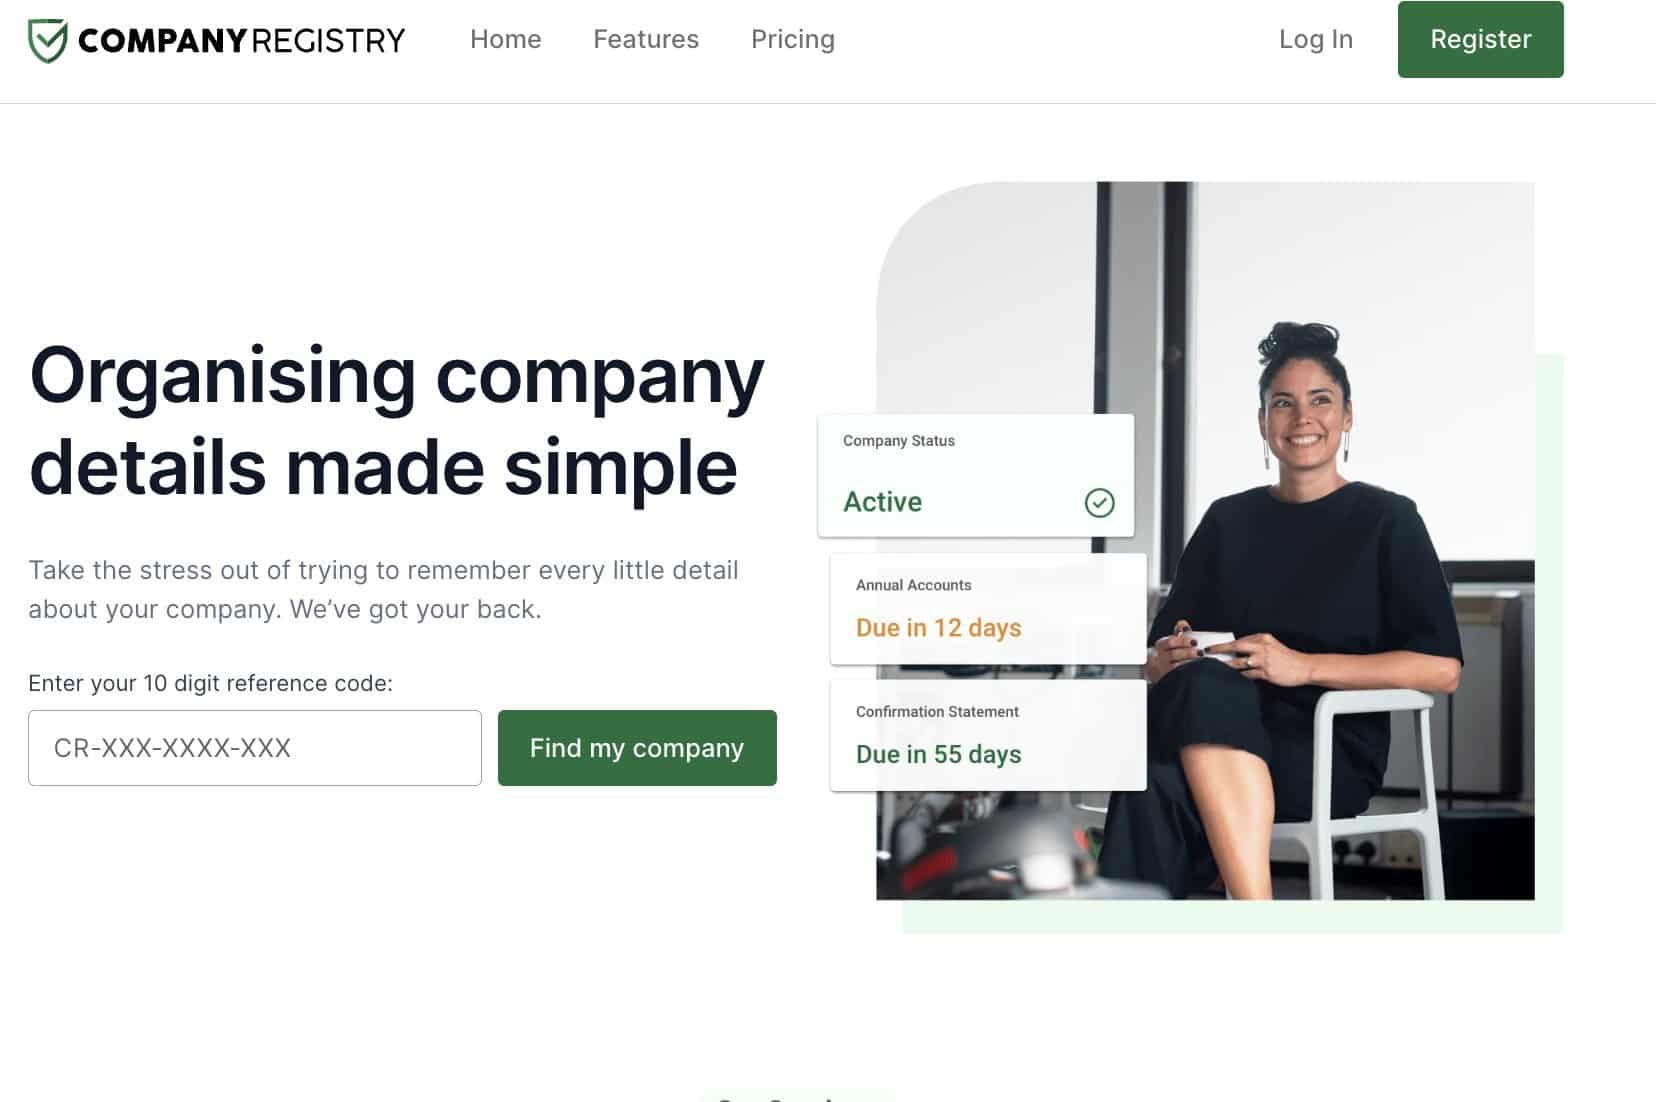Screen dimensions: 1656x1102
Task: Click the green shield logo icon
Action: pos(47,40)
